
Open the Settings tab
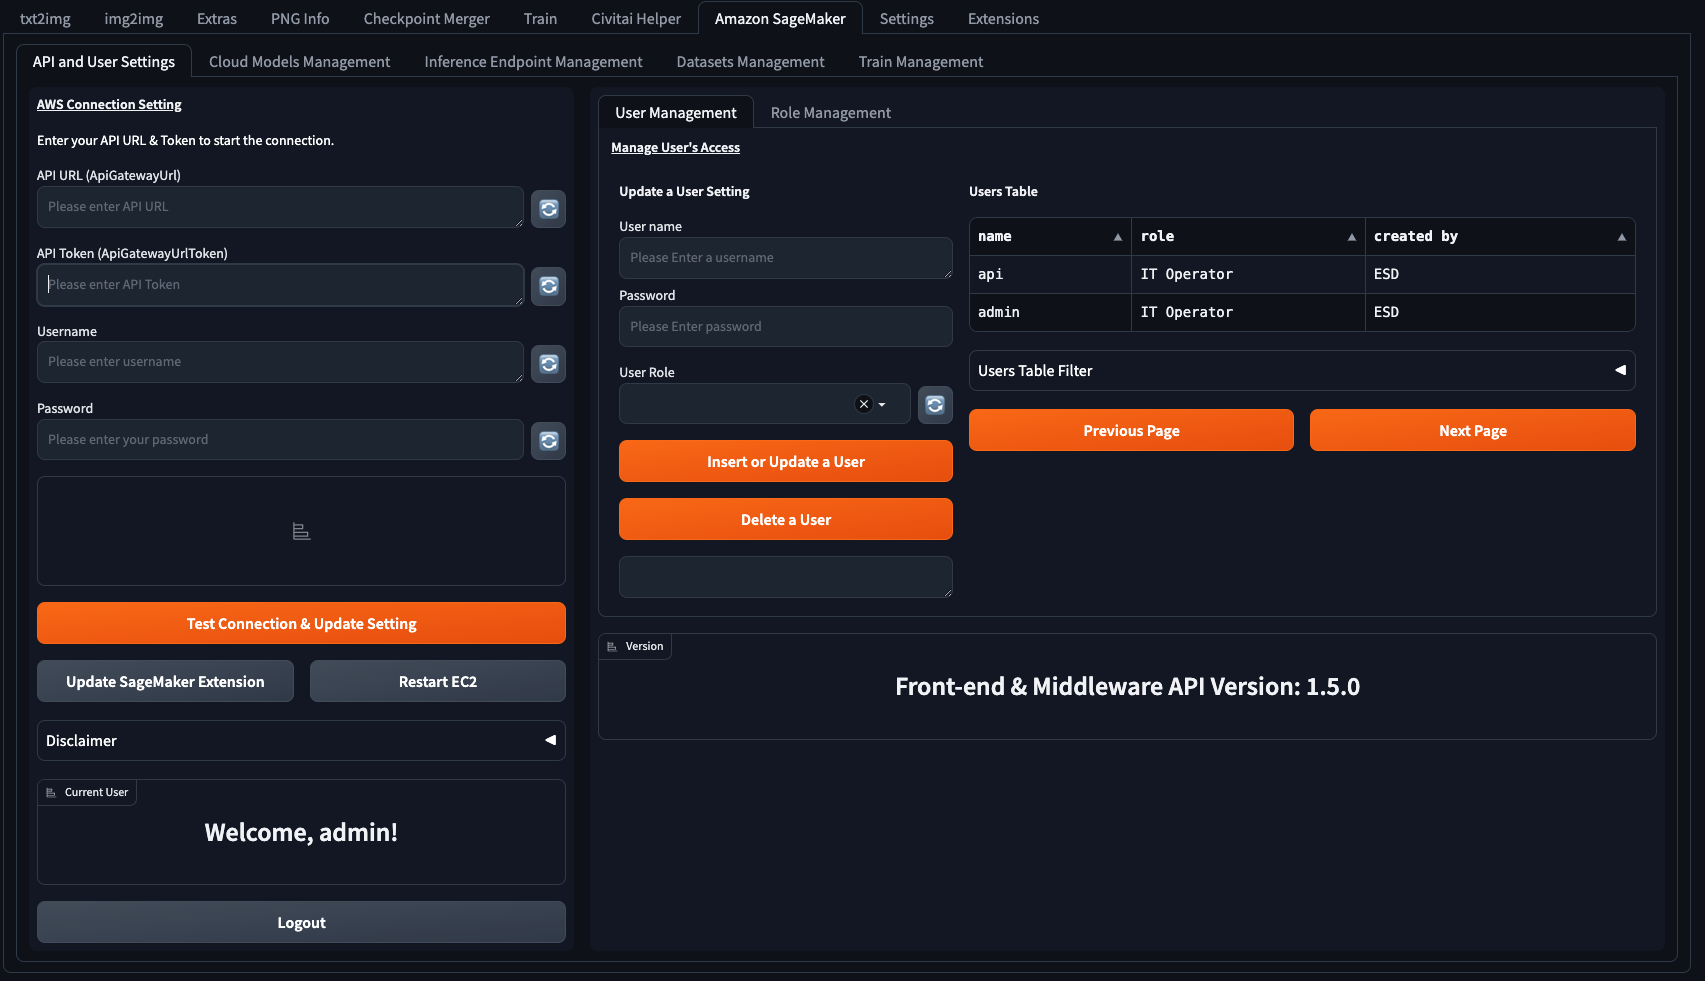906,19
